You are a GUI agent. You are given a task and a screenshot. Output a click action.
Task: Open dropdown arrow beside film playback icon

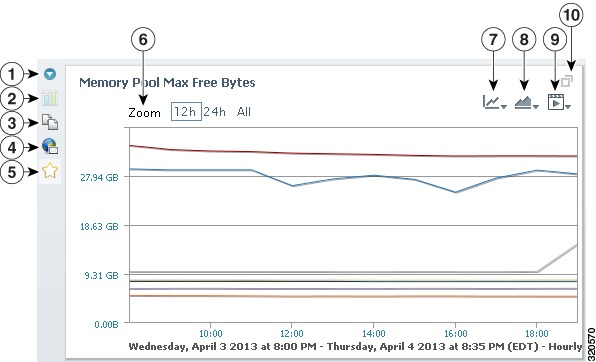[x=567, y=107]
